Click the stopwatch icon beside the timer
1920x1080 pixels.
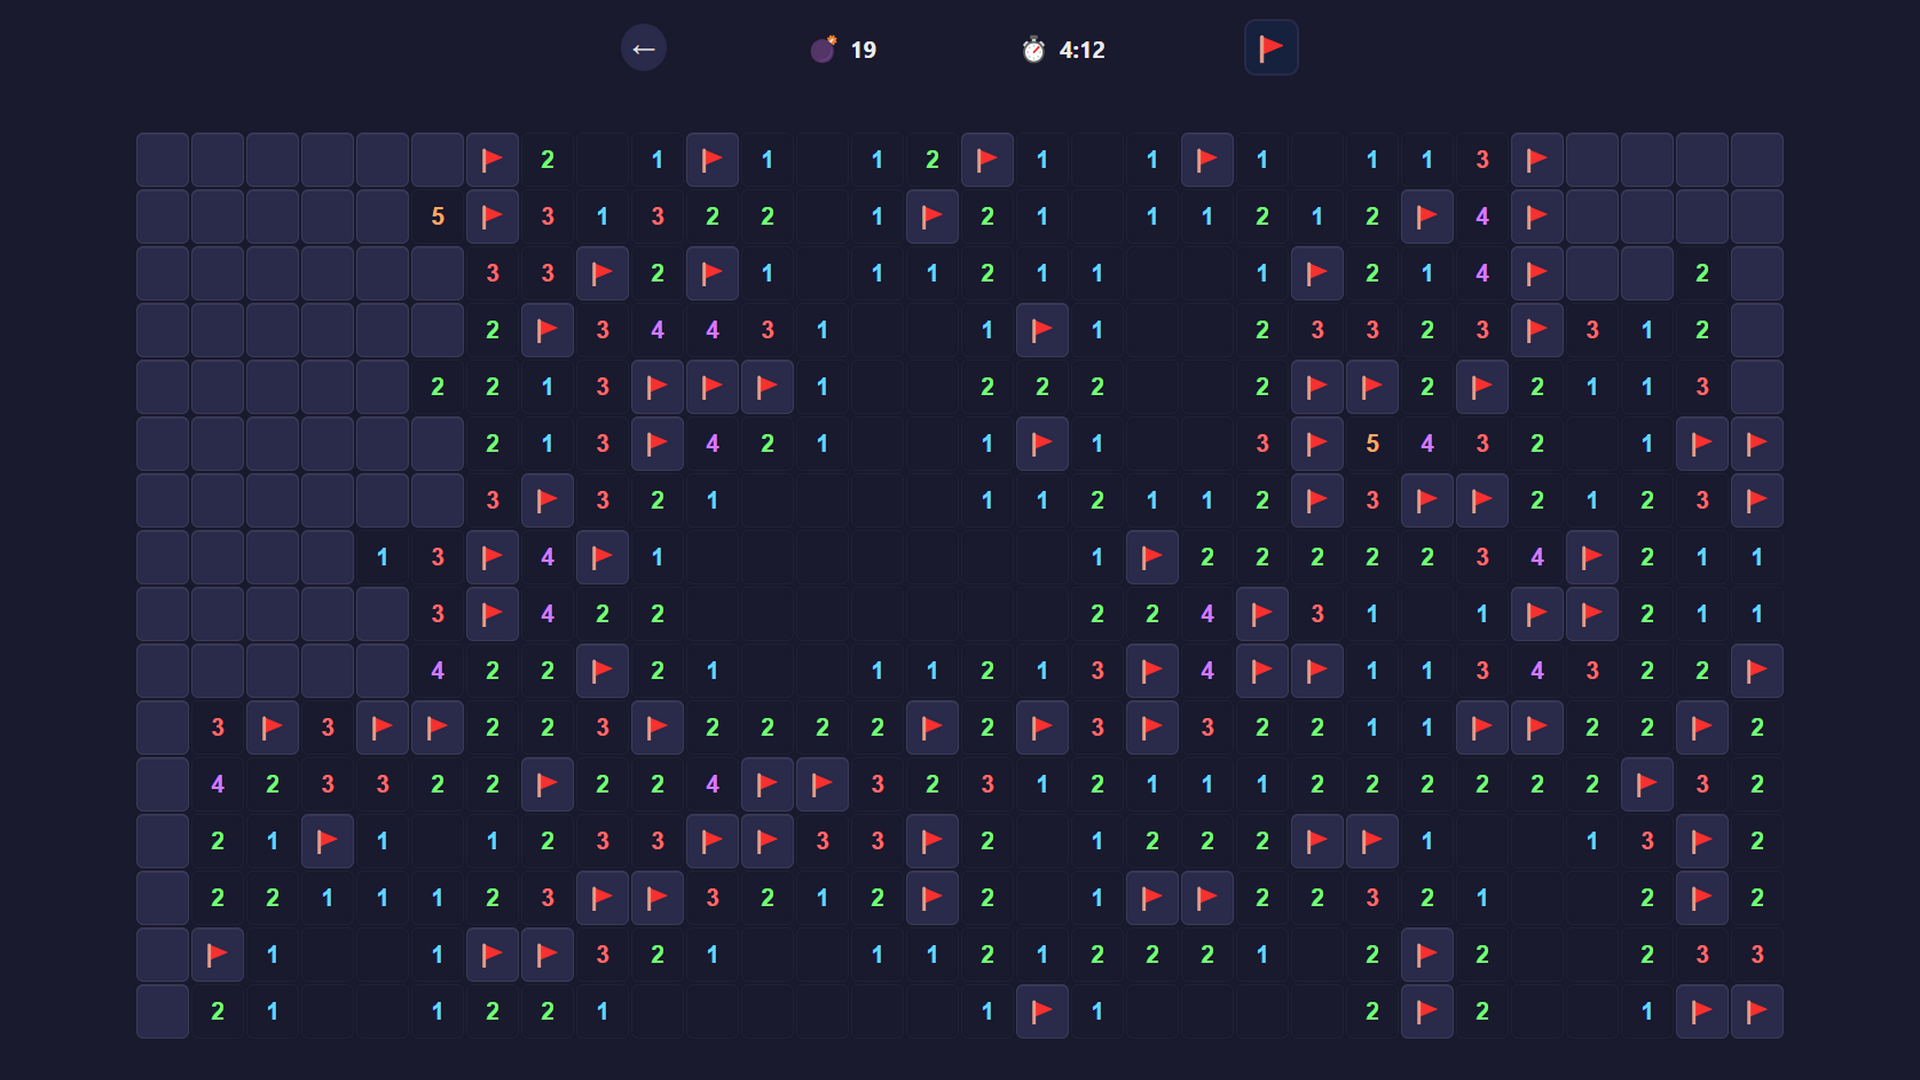click(1031, 49)
